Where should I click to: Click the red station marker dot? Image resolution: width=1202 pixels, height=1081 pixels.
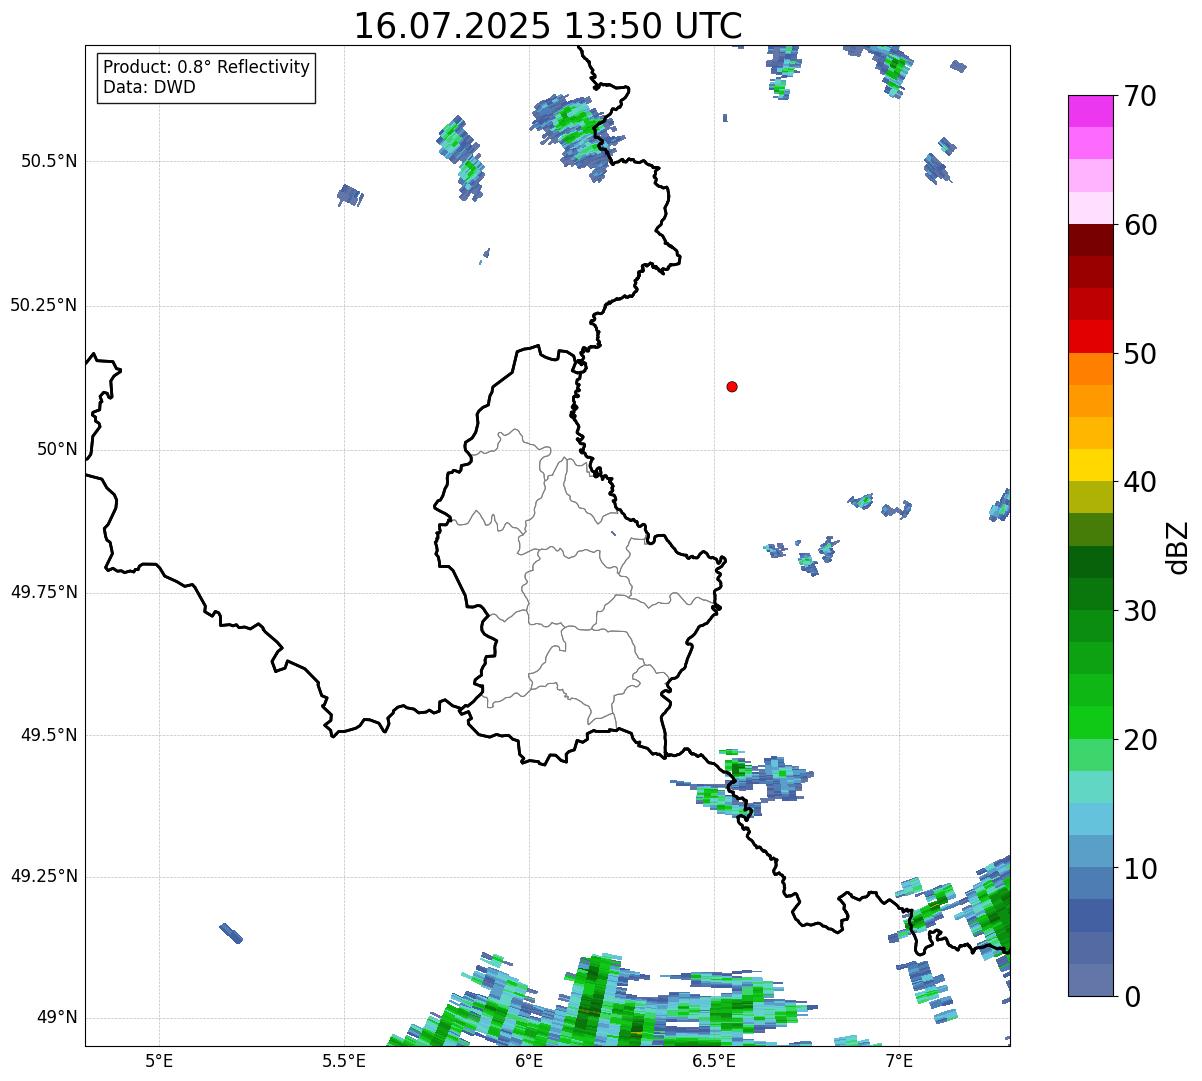coord(732,386)
